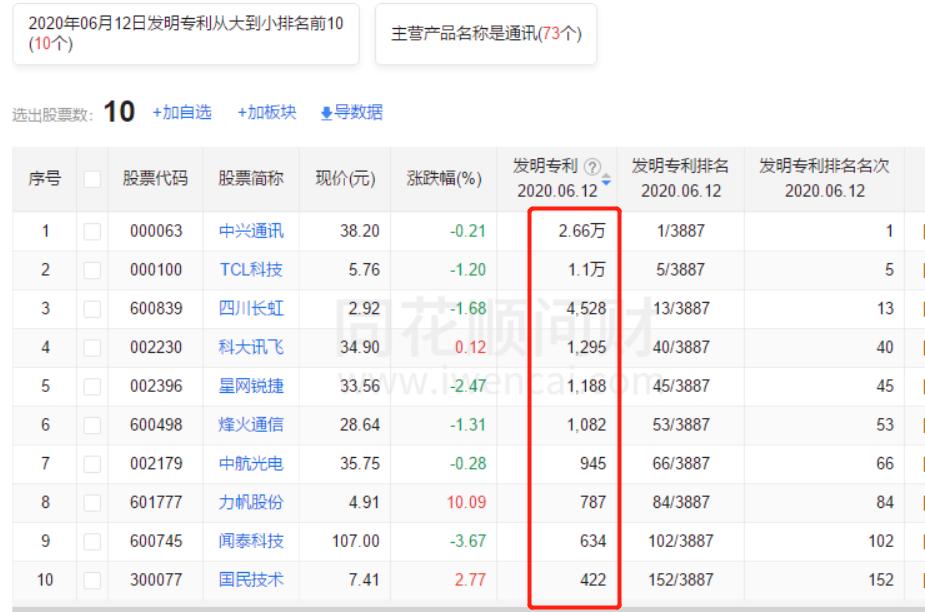Click the 发明专利排名名次 column header

824,178
